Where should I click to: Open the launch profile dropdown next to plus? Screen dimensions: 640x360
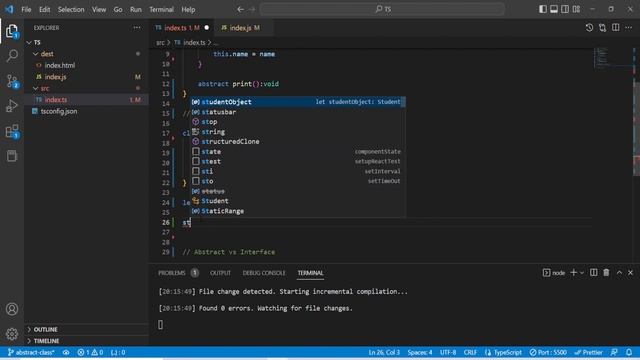click(582, 273)
